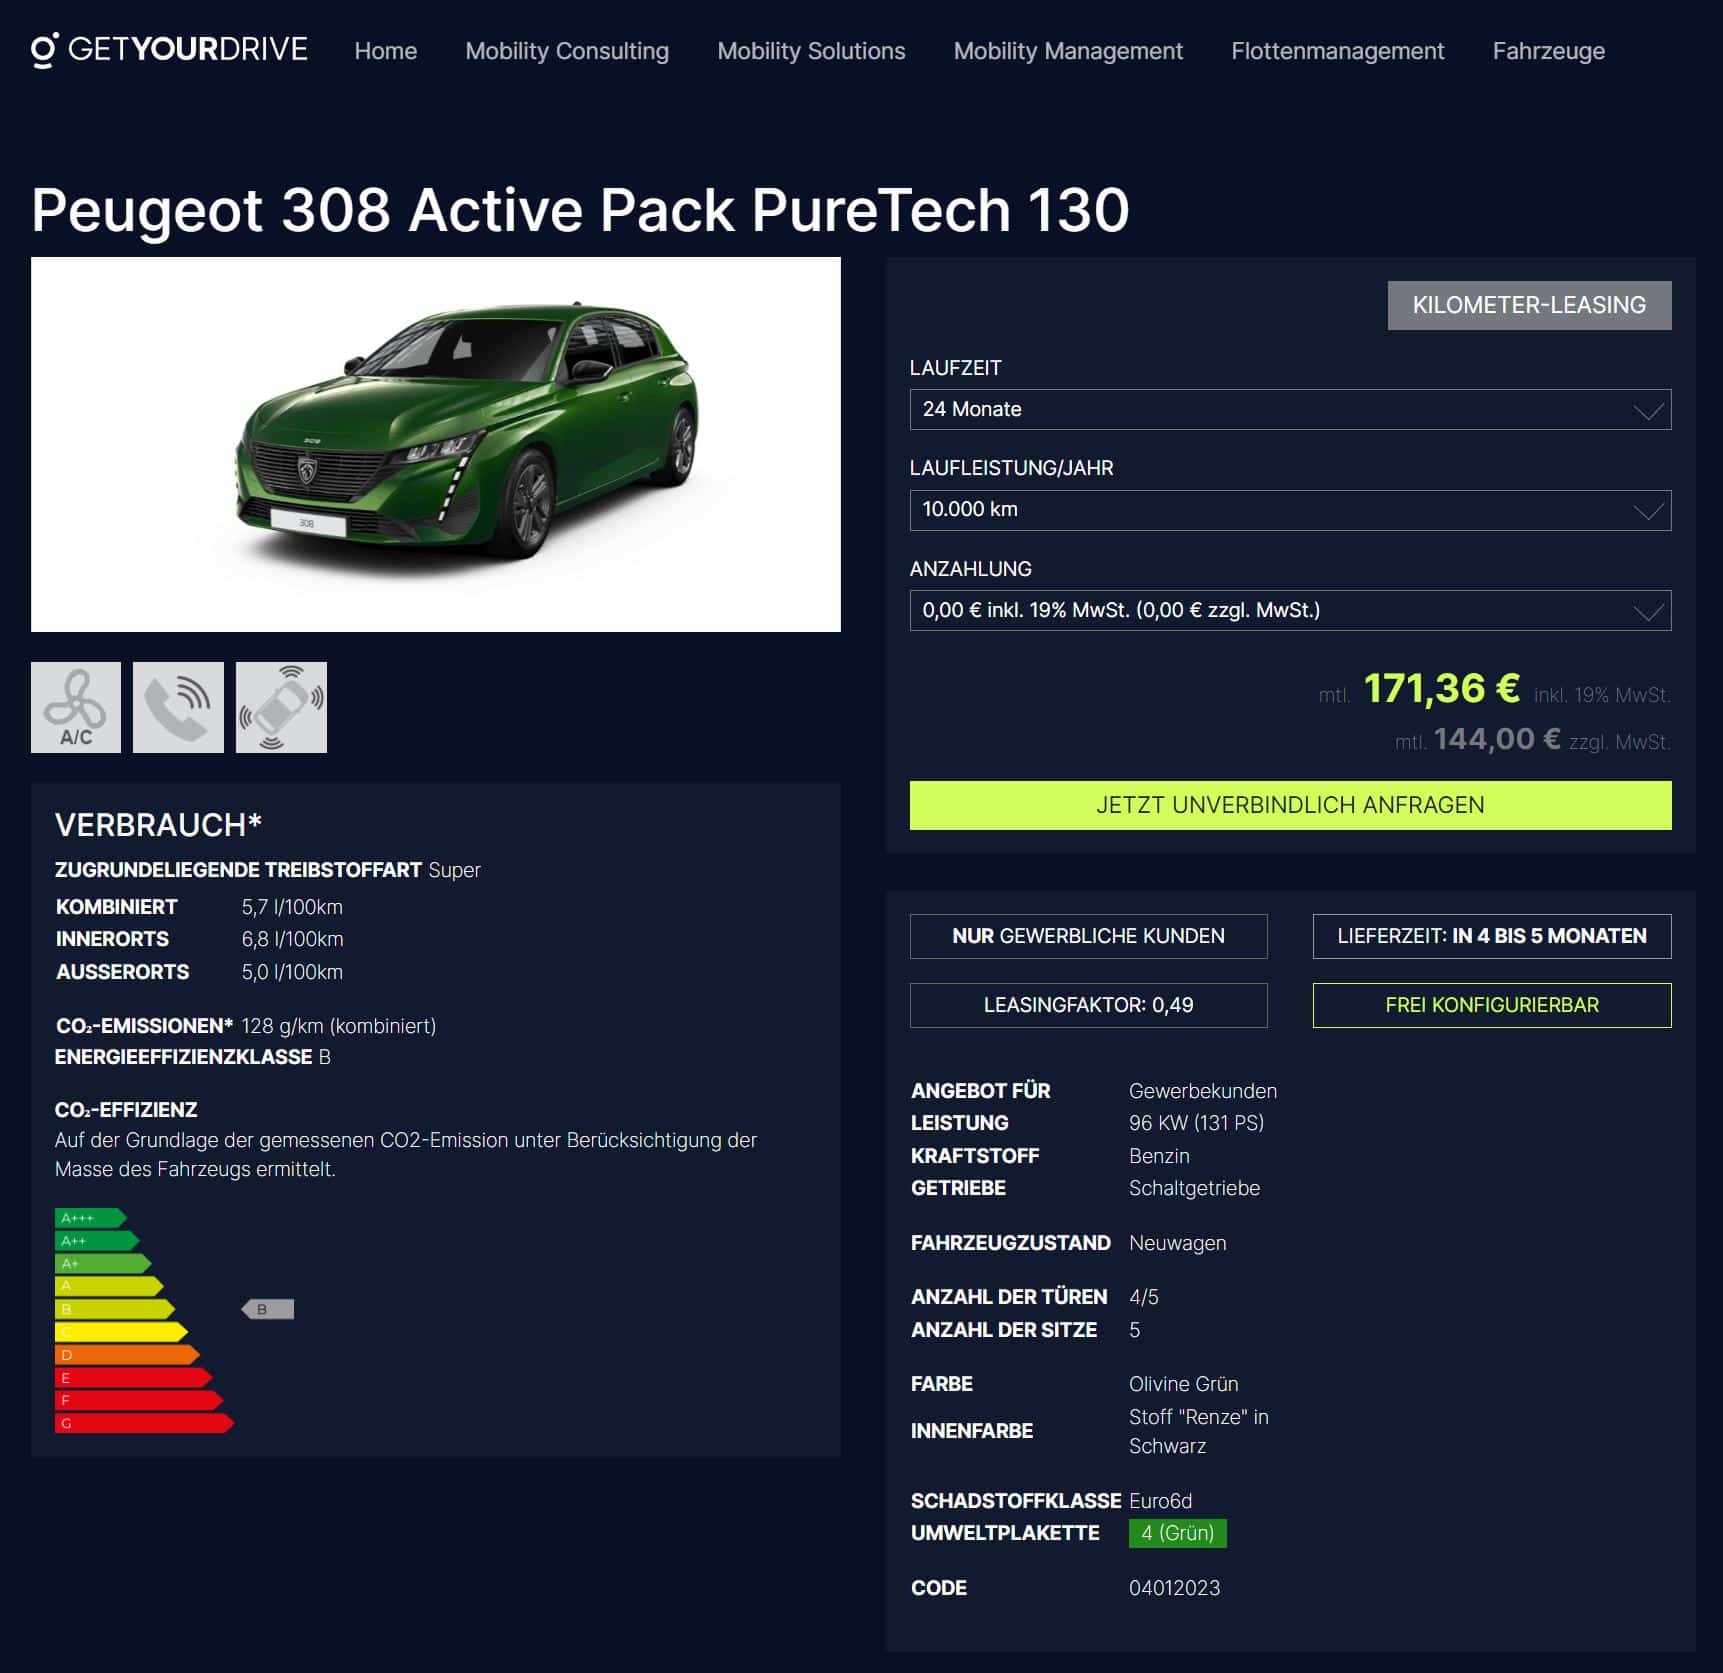Click the 5,7 l/100km Kombiniert value
The height and width of the screenshot is (1673, 1723).
pyautogui.click(x=292, y=907)
